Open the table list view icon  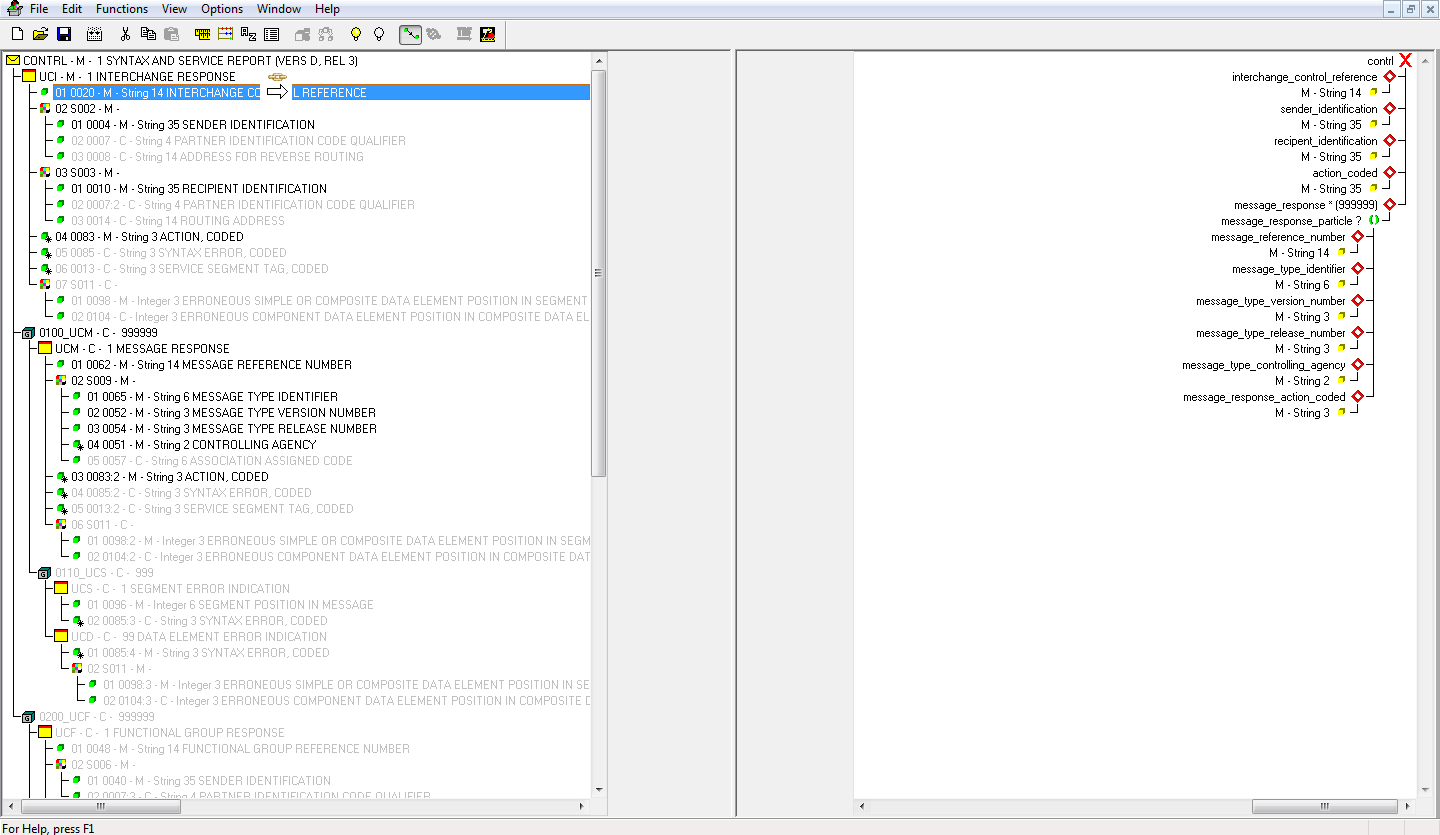(271, 33)
